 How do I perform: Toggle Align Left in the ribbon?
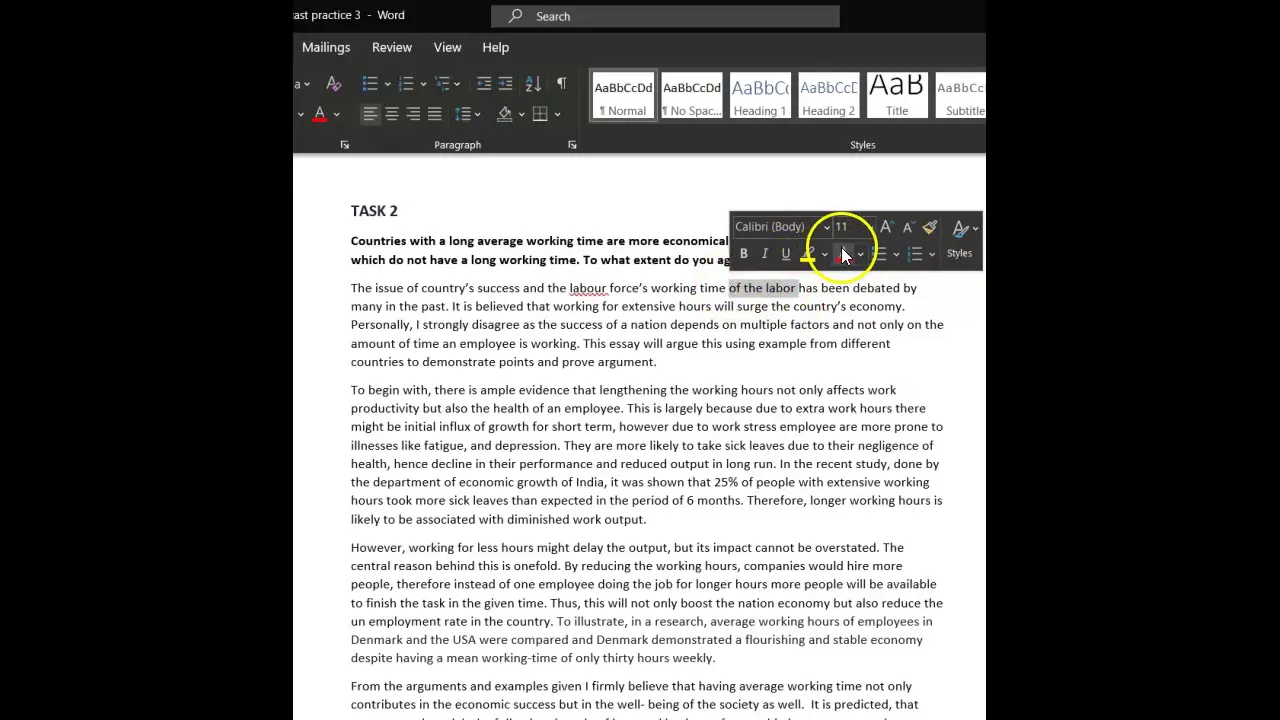[x=370, y=114]
